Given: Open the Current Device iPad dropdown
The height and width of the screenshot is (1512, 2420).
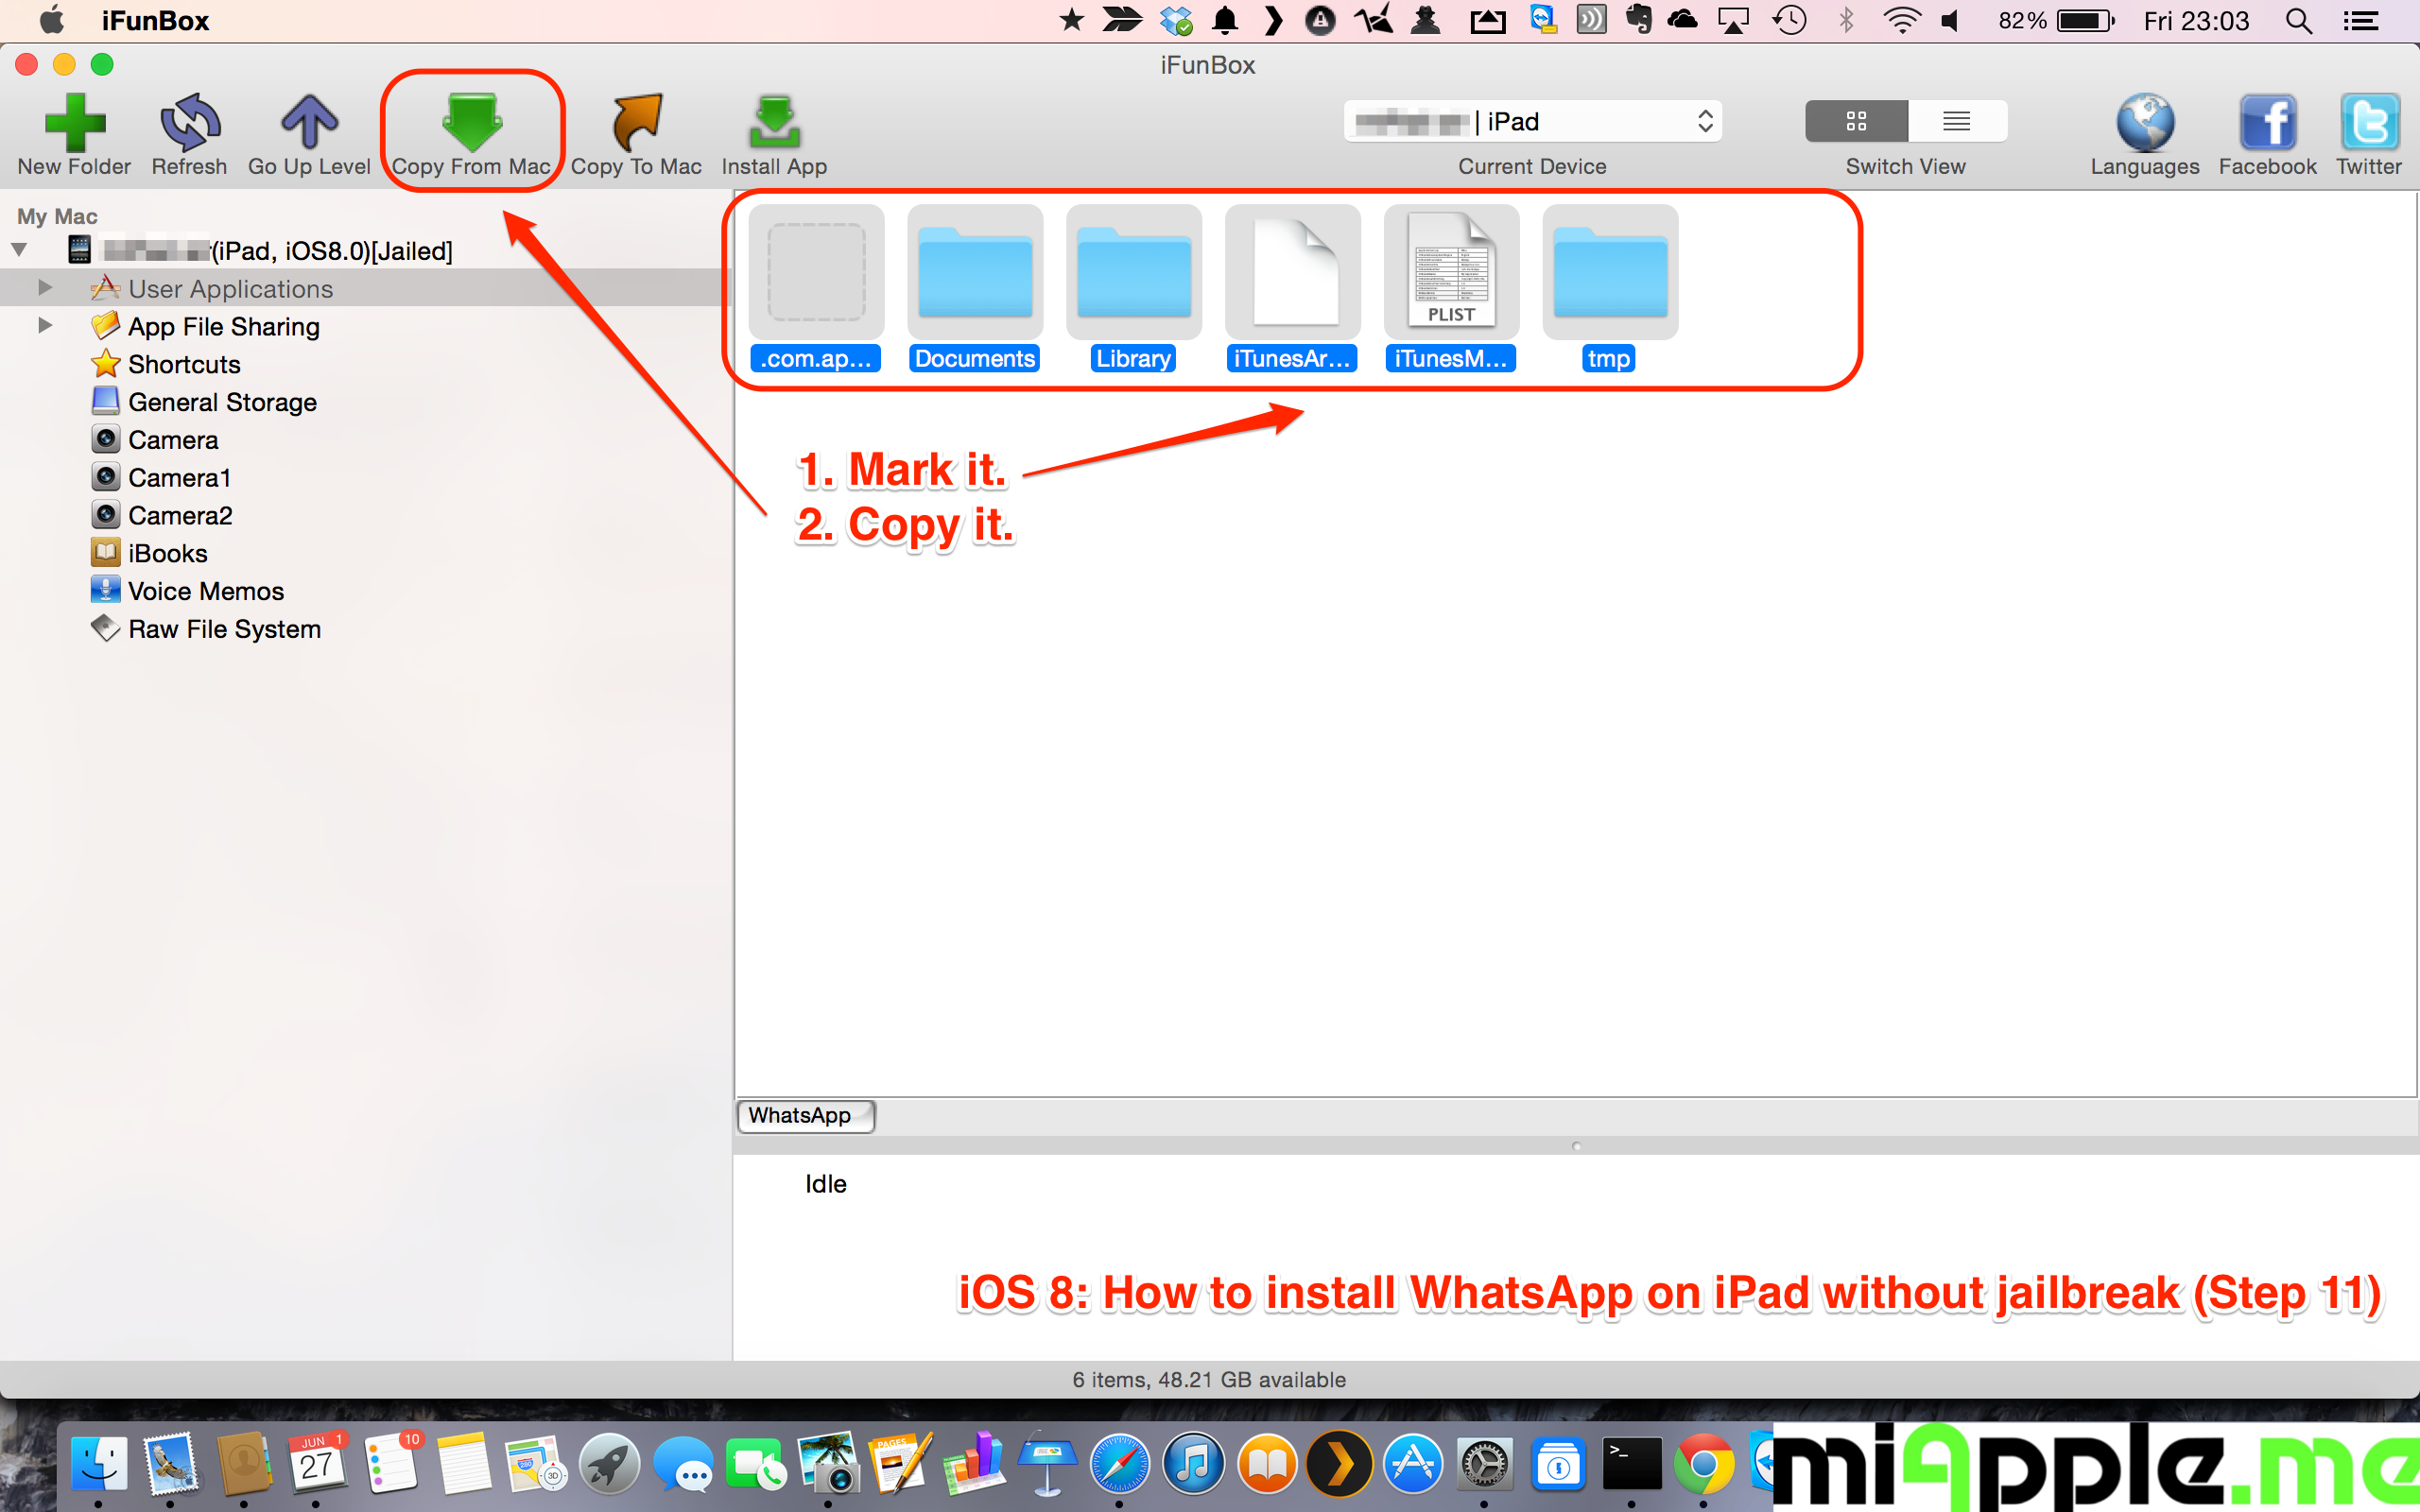Looking at the screenshot, I should [1532, 121].
